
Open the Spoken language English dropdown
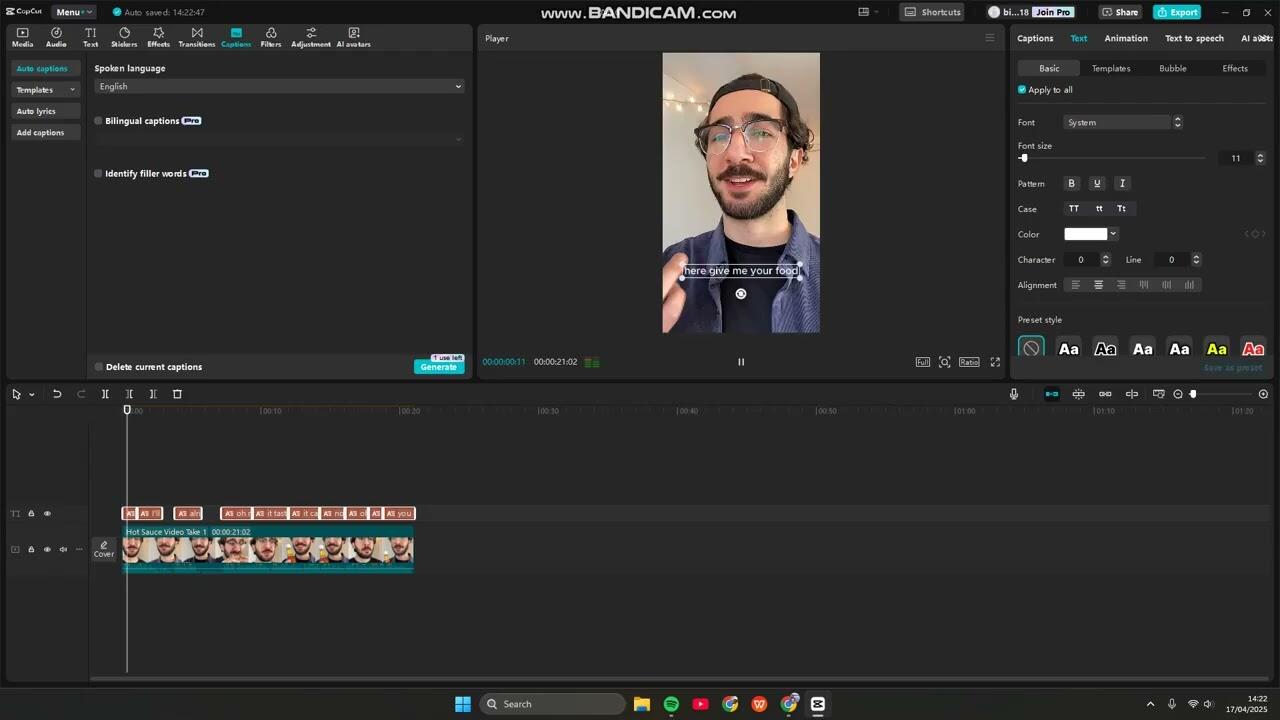[279, 87]
